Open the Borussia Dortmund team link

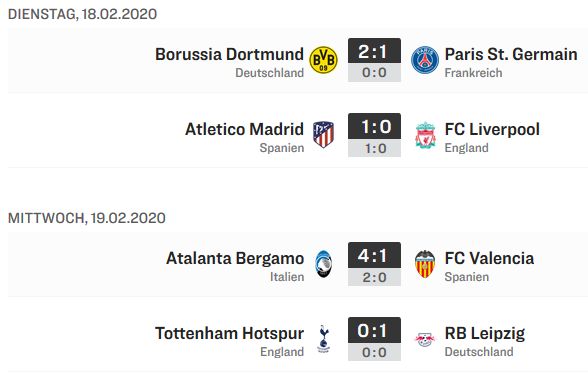(229, 54)
